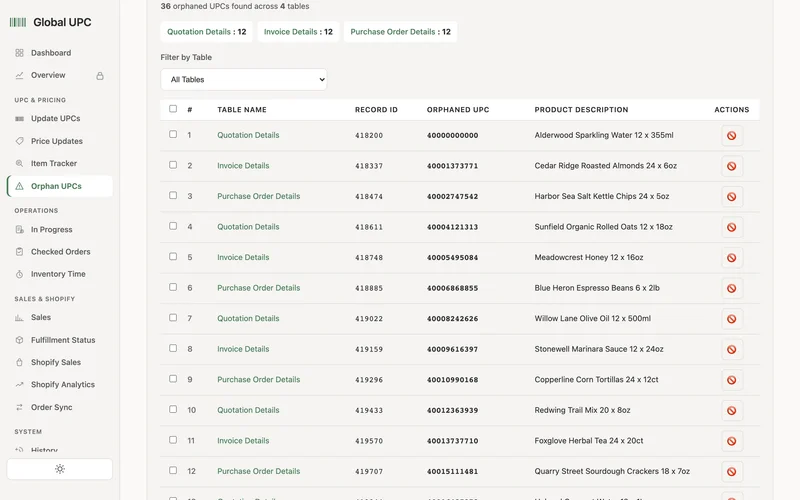Image resolution: width=800 pixels, height=500 pixels.
Task: Check the box for row 2 record 418337
Action: click(173, 165)
